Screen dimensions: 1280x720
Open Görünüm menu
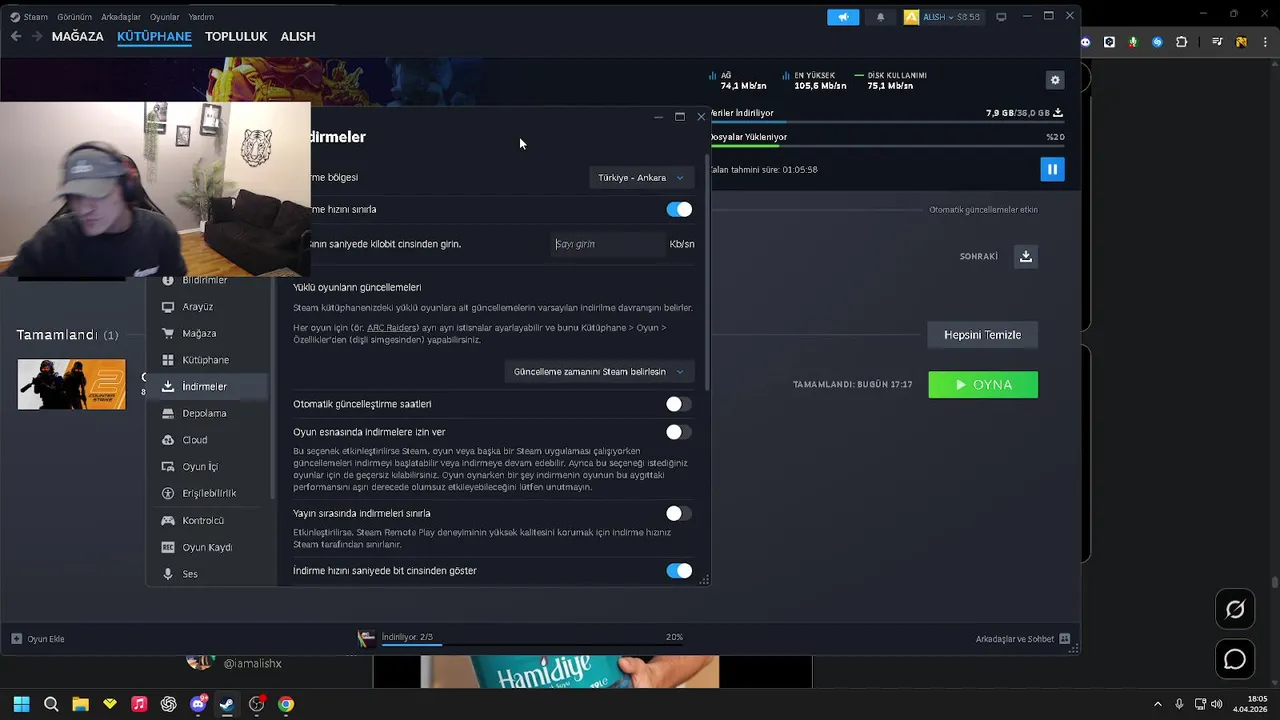[x=74, y=17]
